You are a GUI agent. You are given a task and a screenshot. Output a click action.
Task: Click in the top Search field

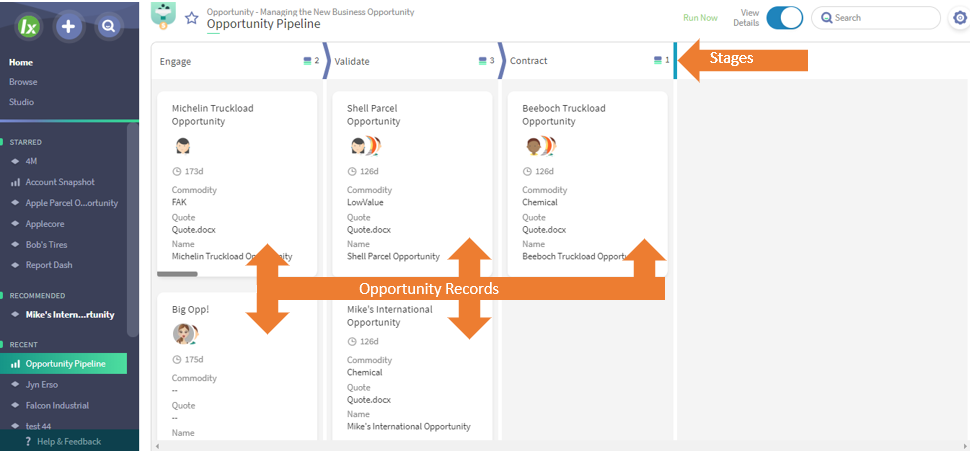tap(876, 18)
